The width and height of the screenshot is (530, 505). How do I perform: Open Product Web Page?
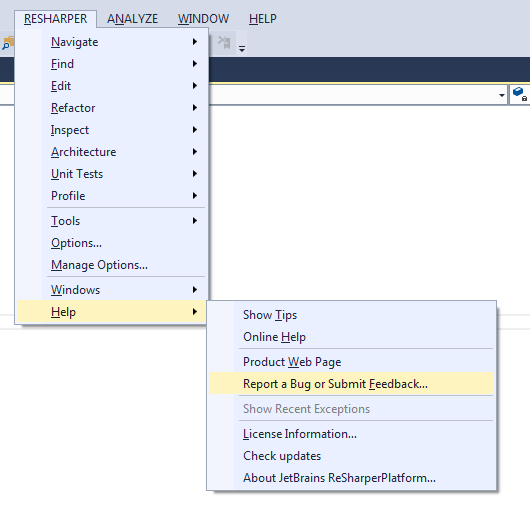pyautogui.click(x=351, y=362)
